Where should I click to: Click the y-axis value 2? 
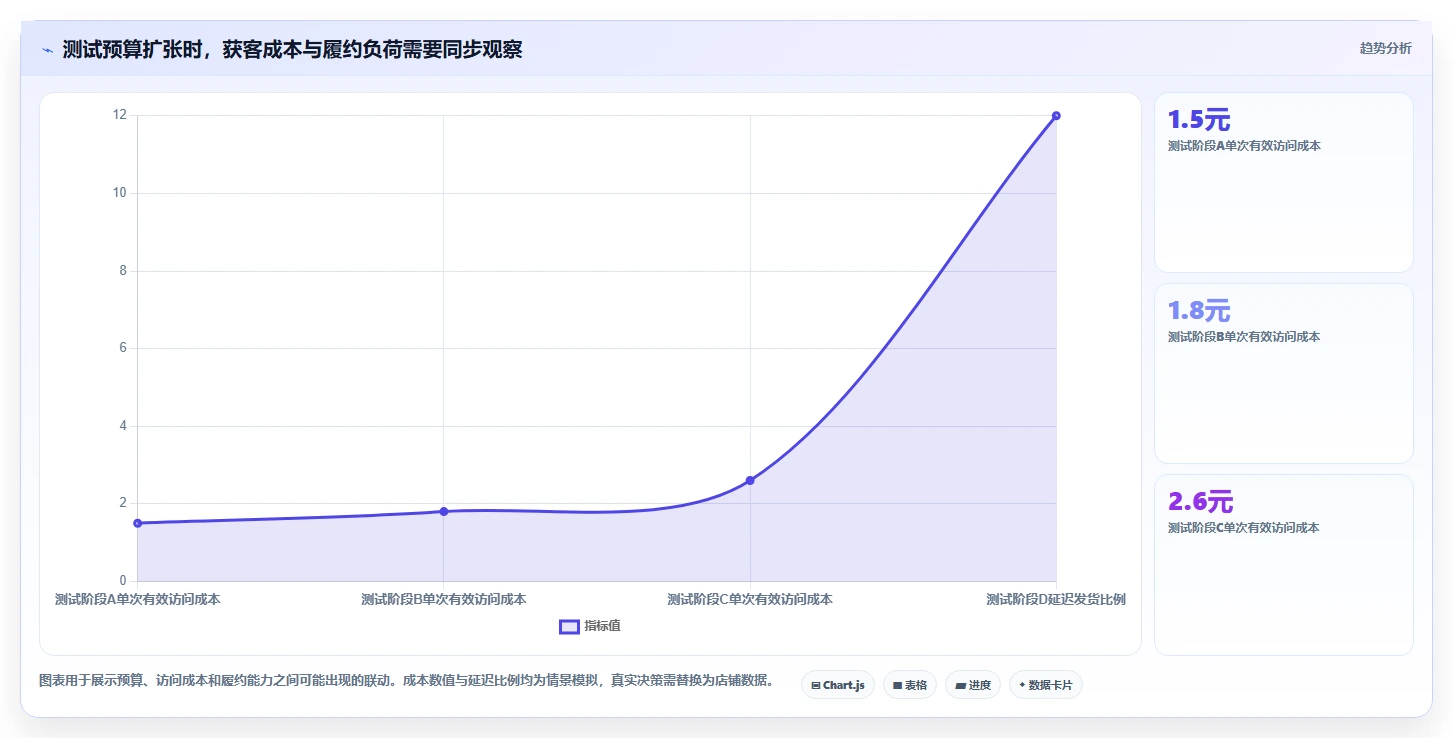(x=123, y=503)
